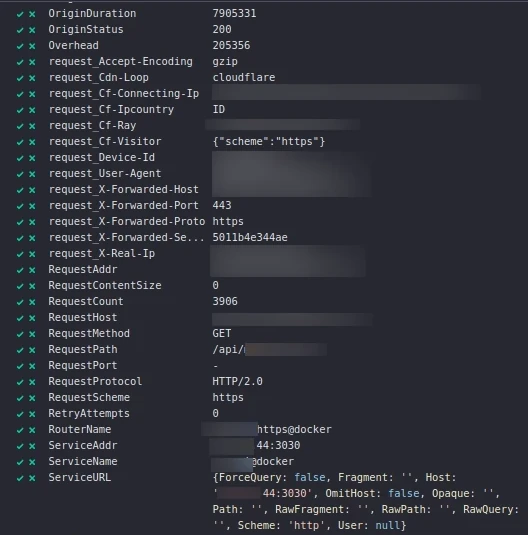Viewport: 528px width, 535px height.
Task: Exclude request_X-Forwarded-Port using X icon
Action: (x=32, y=206)
